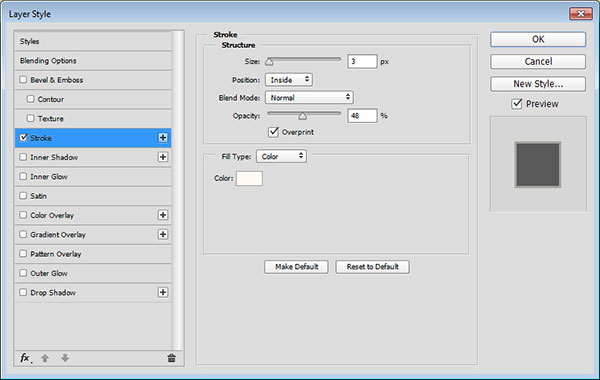Click the trash delete effect icon
Screen dimensions: 600x380
tap(171, 358)
